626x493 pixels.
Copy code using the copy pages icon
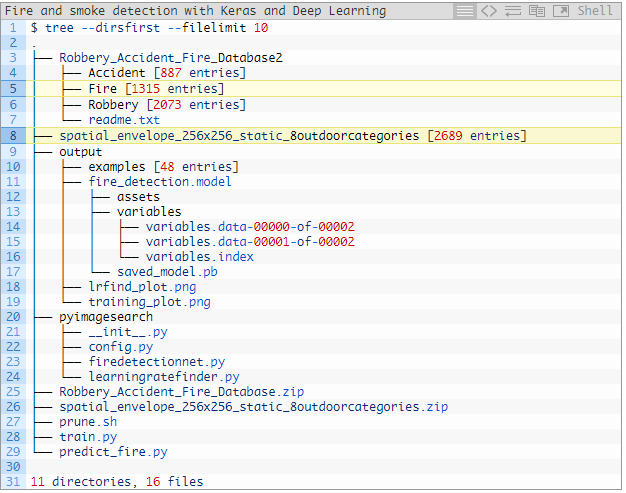point(537,11)
